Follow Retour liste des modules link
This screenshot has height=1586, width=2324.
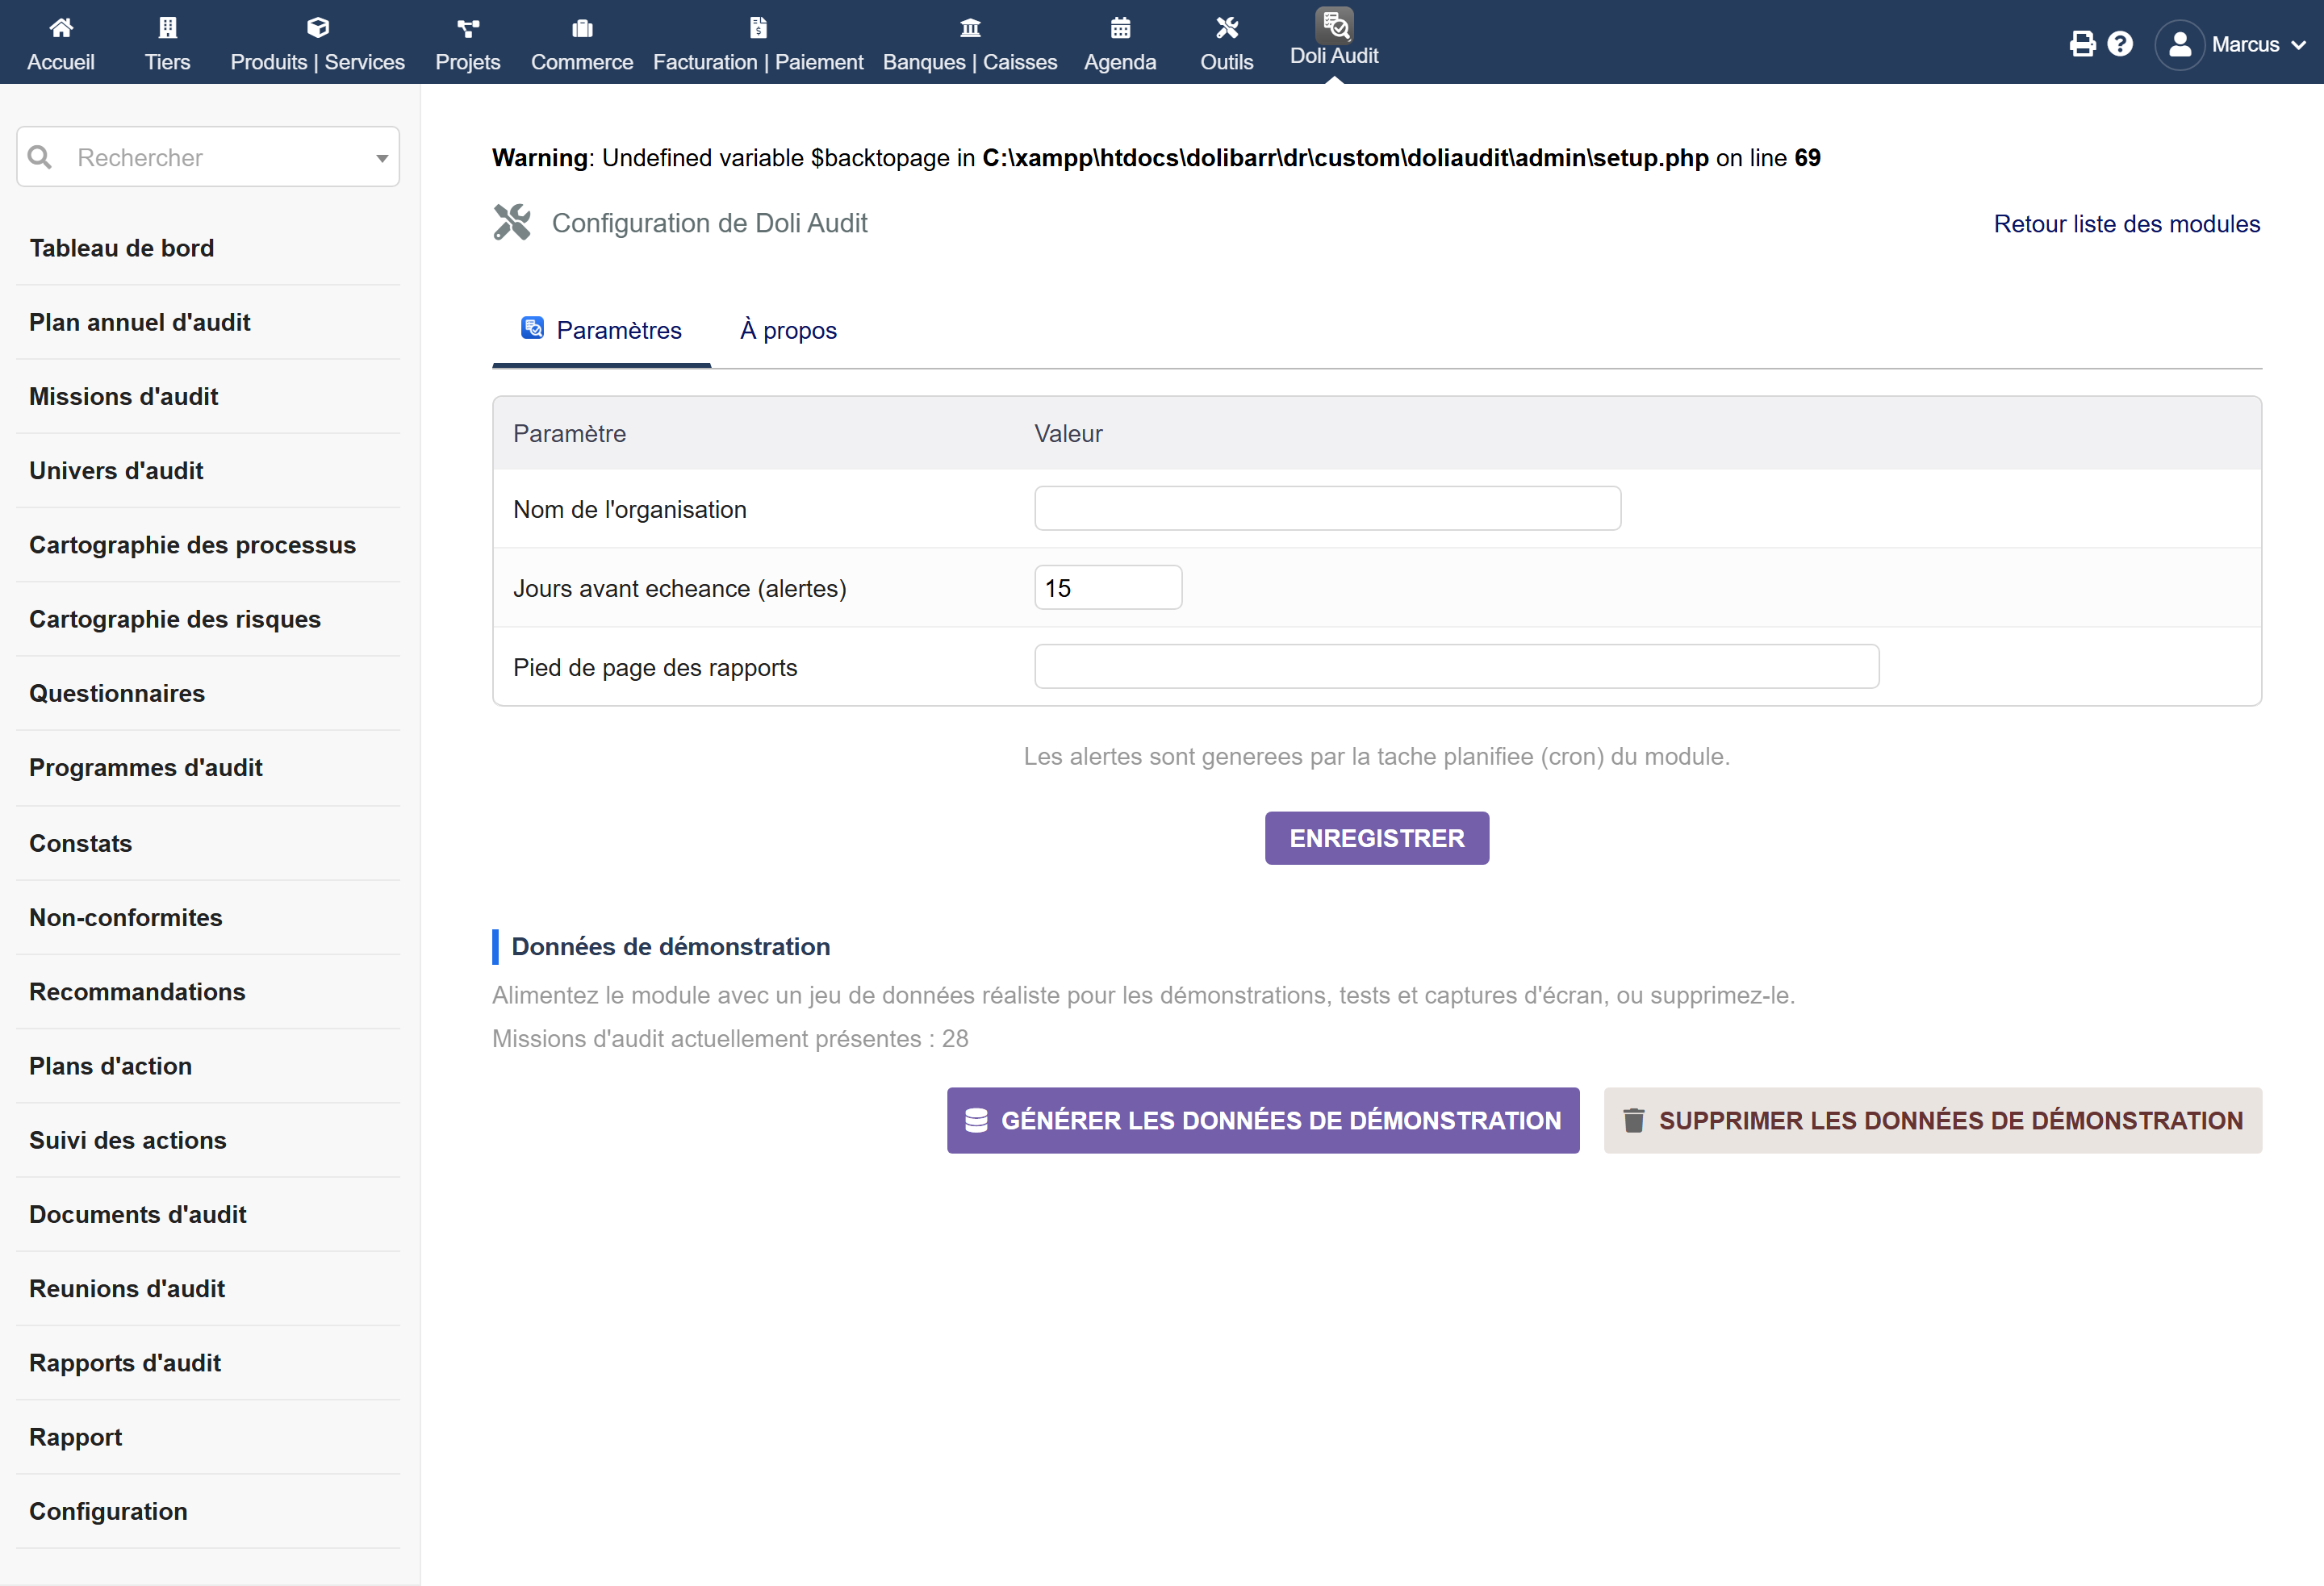click(x=2126, y=224)
